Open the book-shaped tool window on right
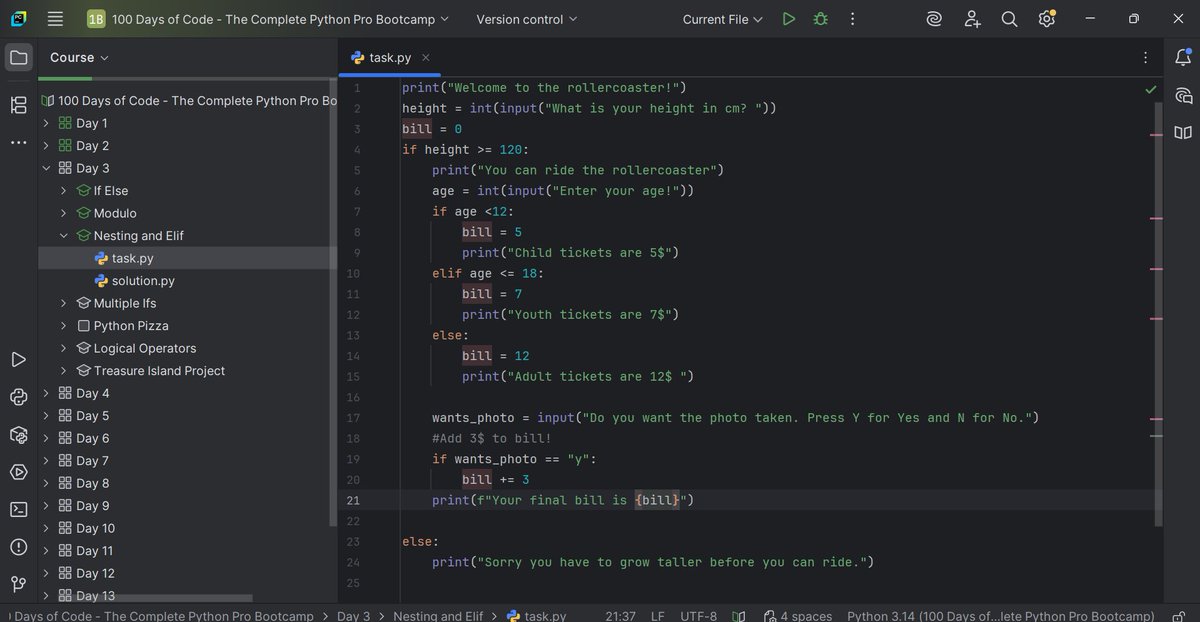The height and width of the screenshot is (622, 1200). [x=1183, y=132]
